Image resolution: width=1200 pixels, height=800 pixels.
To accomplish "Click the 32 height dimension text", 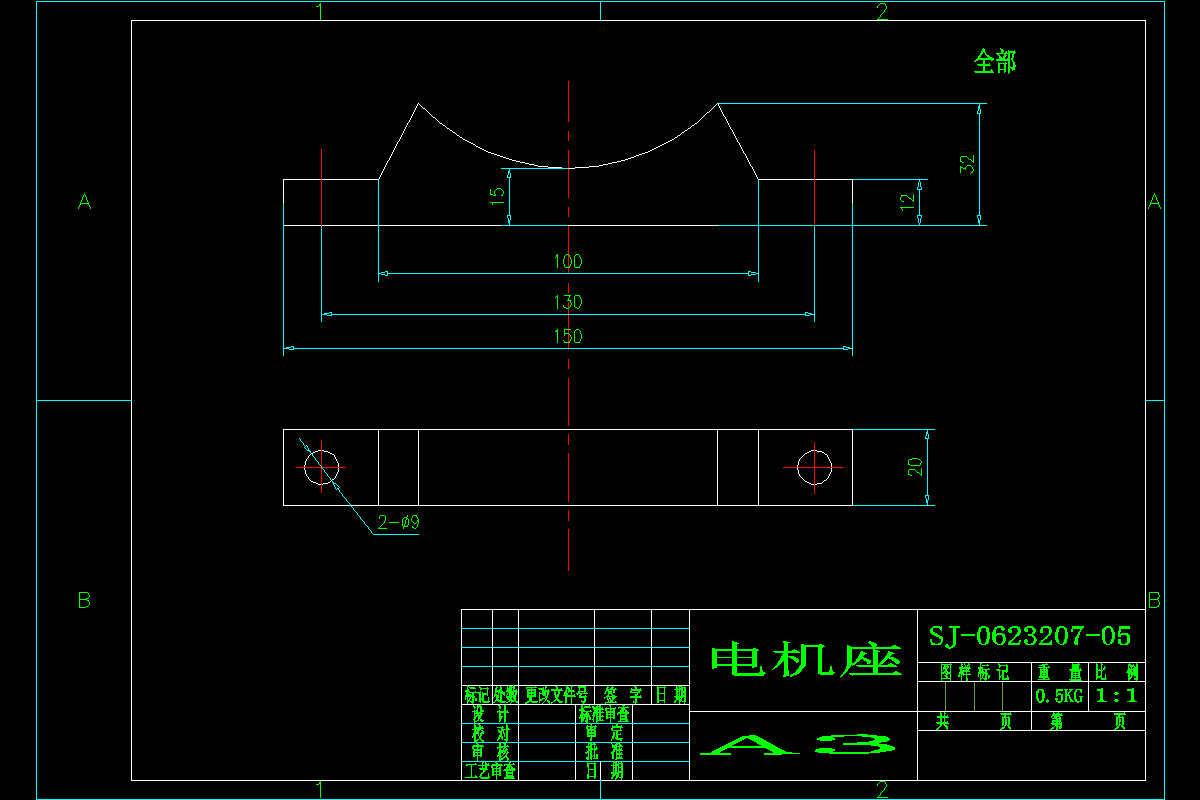I will 967,165.
